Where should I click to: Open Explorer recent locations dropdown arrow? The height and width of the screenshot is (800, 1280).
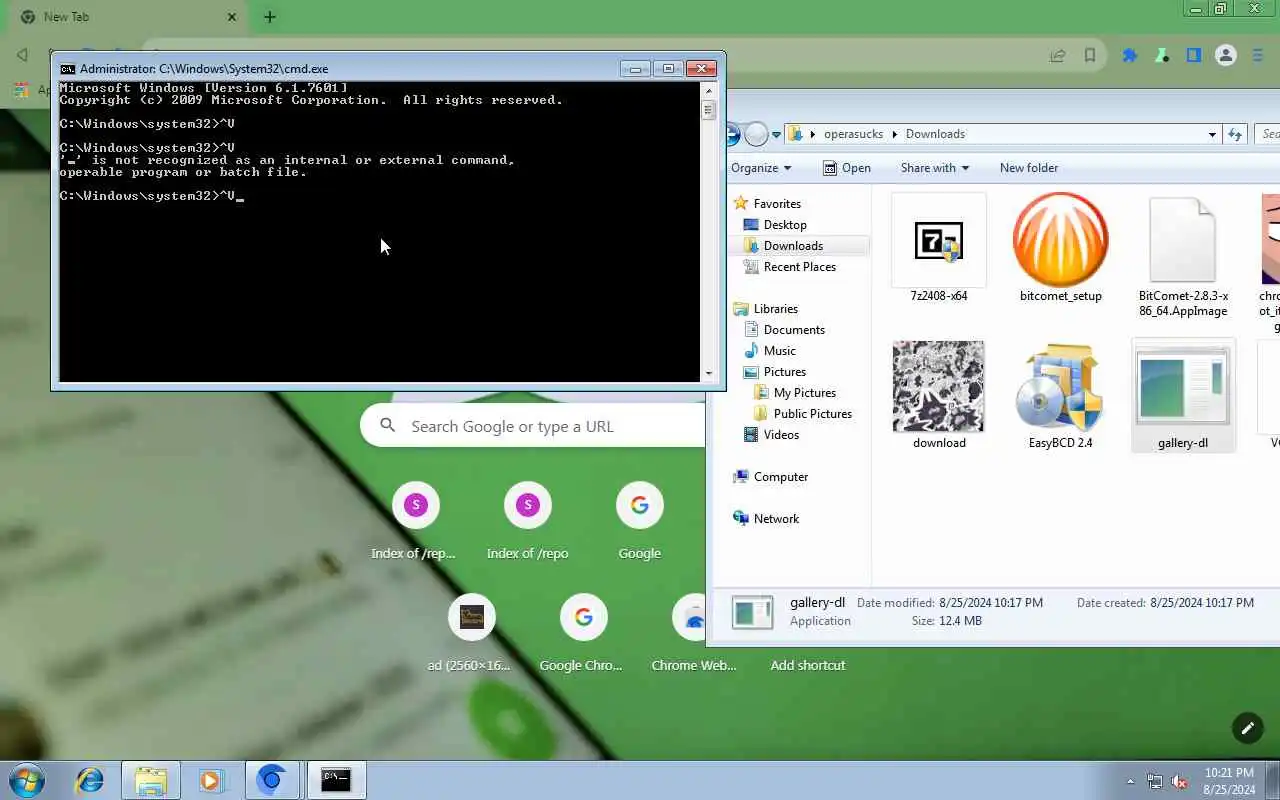point(776,135)
